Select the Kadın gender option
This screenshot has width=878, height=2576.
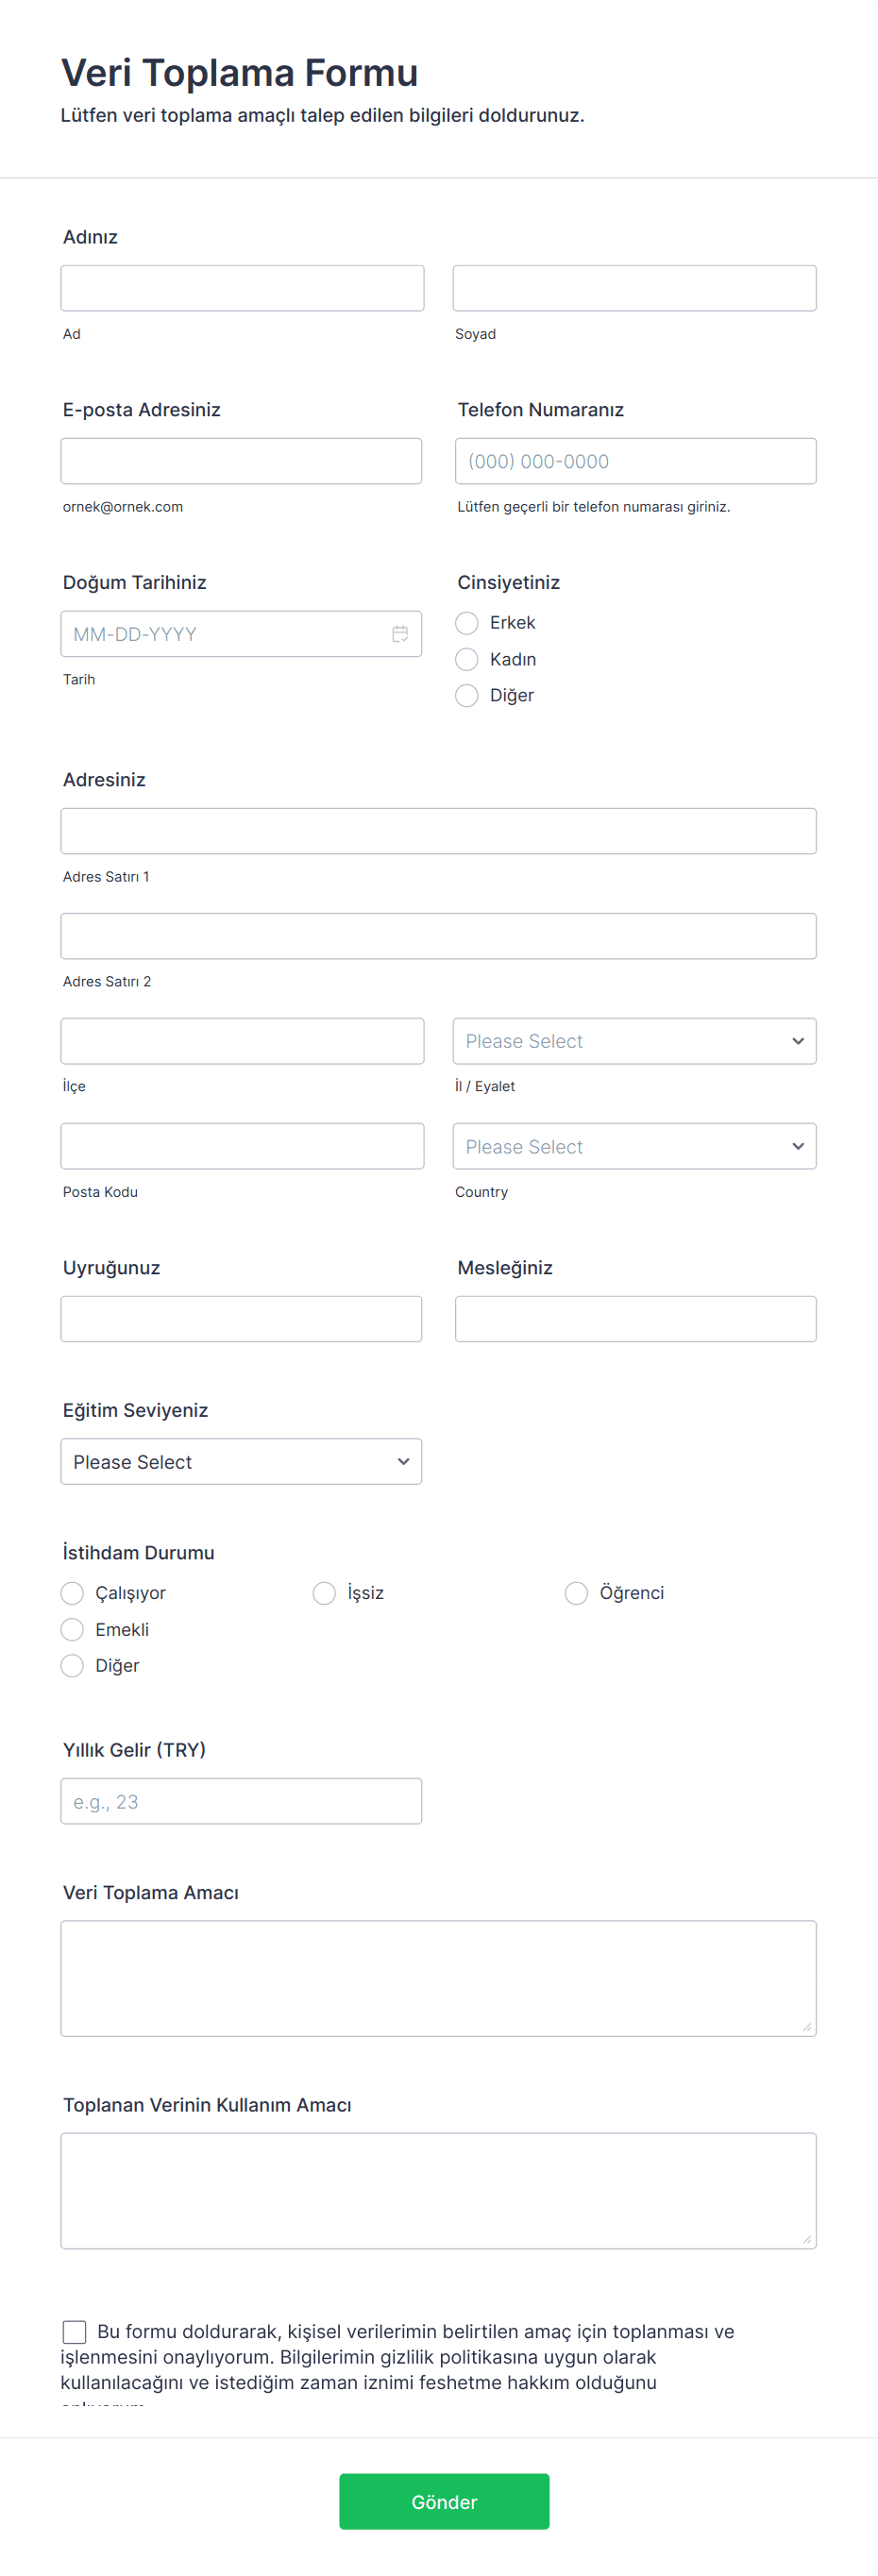pyautogui.click(x=466, y=659)
